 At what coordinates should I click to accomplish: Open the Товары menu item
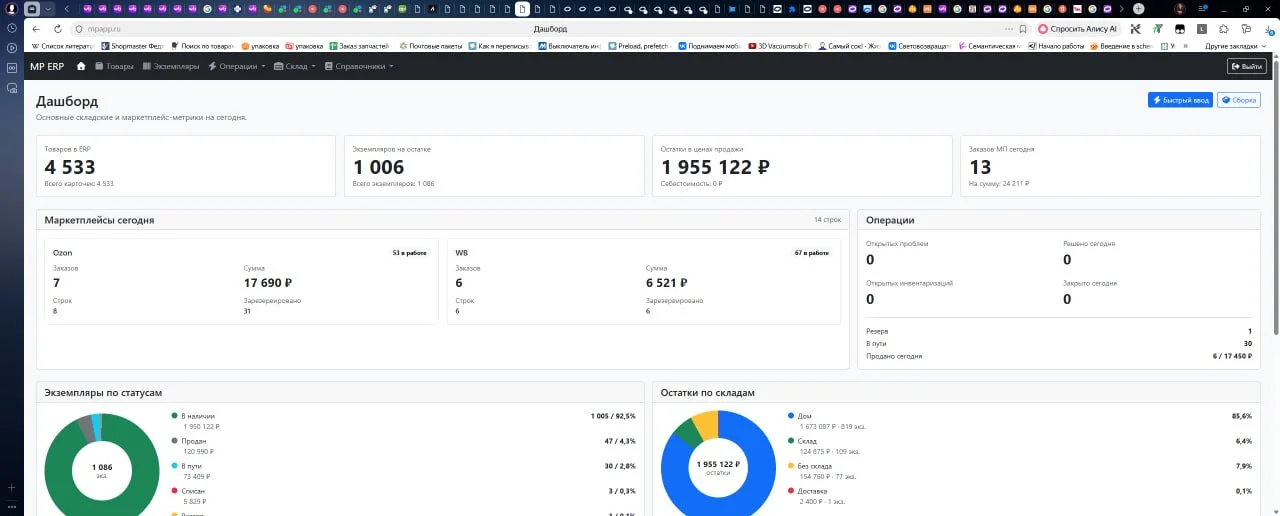tap(114, 66)
